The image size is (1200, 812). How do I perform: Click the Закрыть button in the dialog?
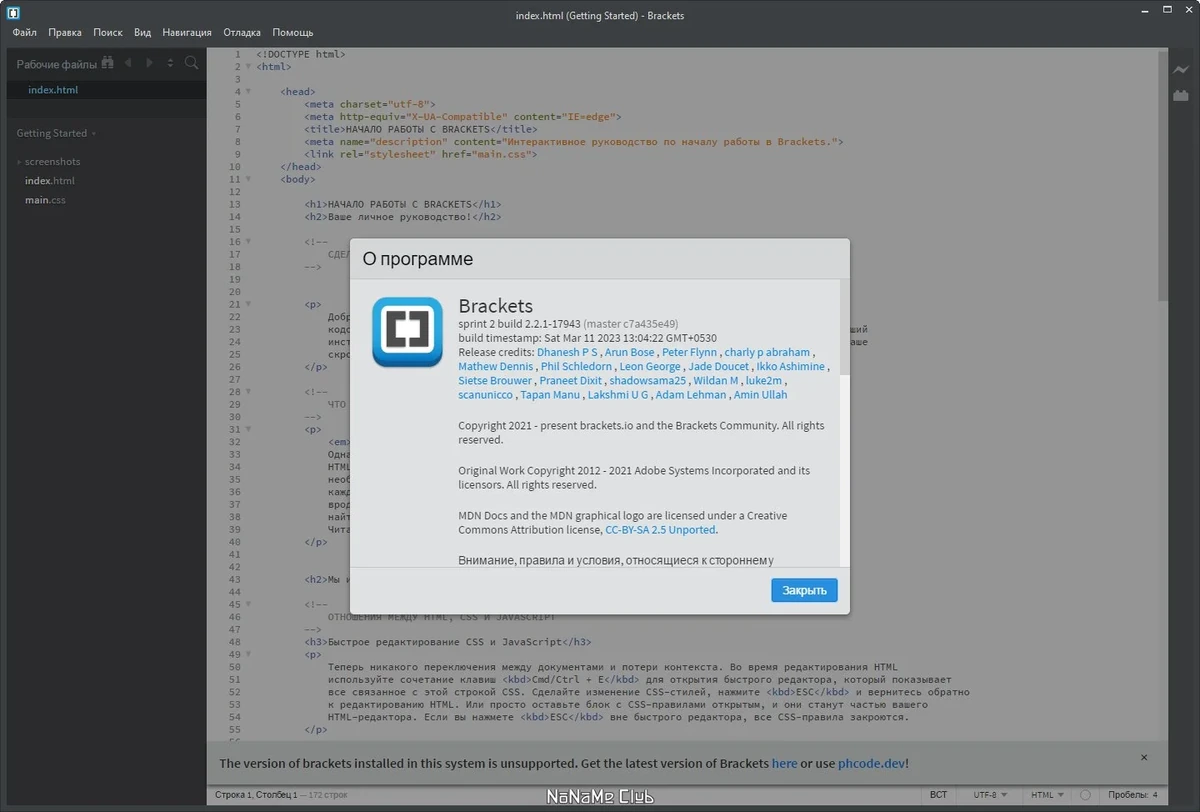click(x=804, y=590)
